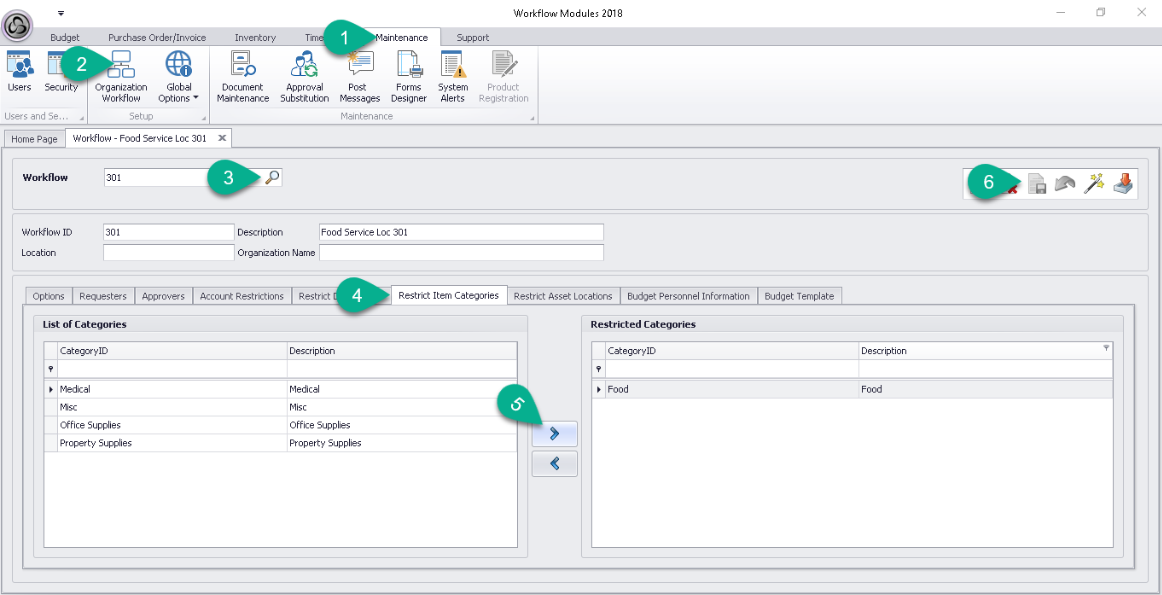Move selected category to Restricted with right arrow

[x=554, y=434]
